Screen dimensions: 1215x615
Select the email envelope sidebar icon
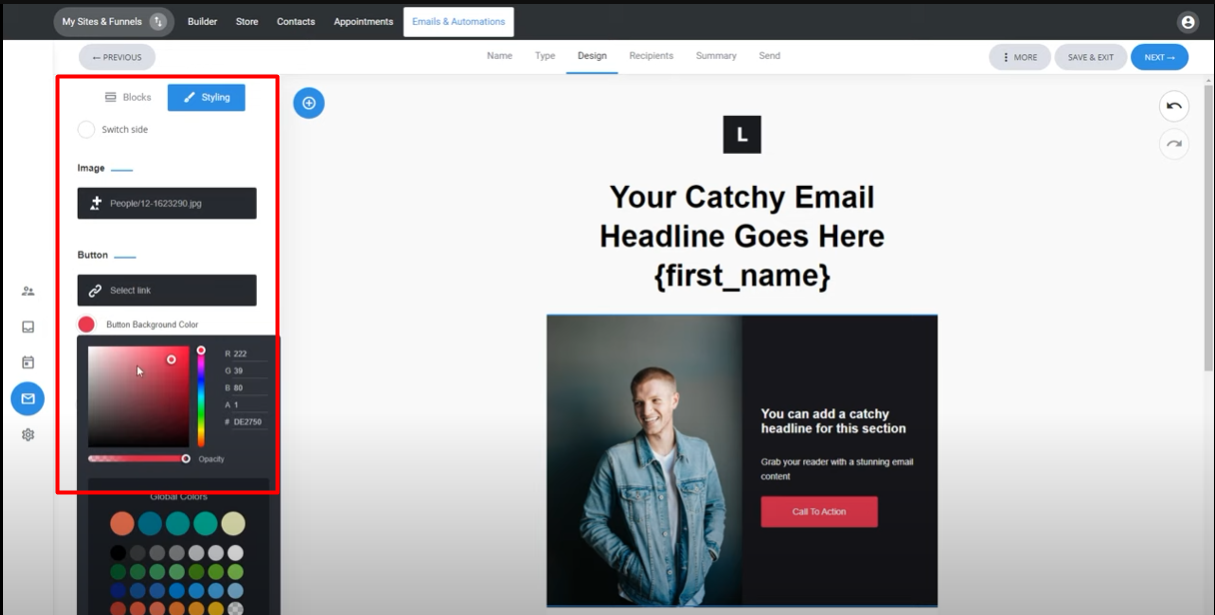[x=28, y=399]
